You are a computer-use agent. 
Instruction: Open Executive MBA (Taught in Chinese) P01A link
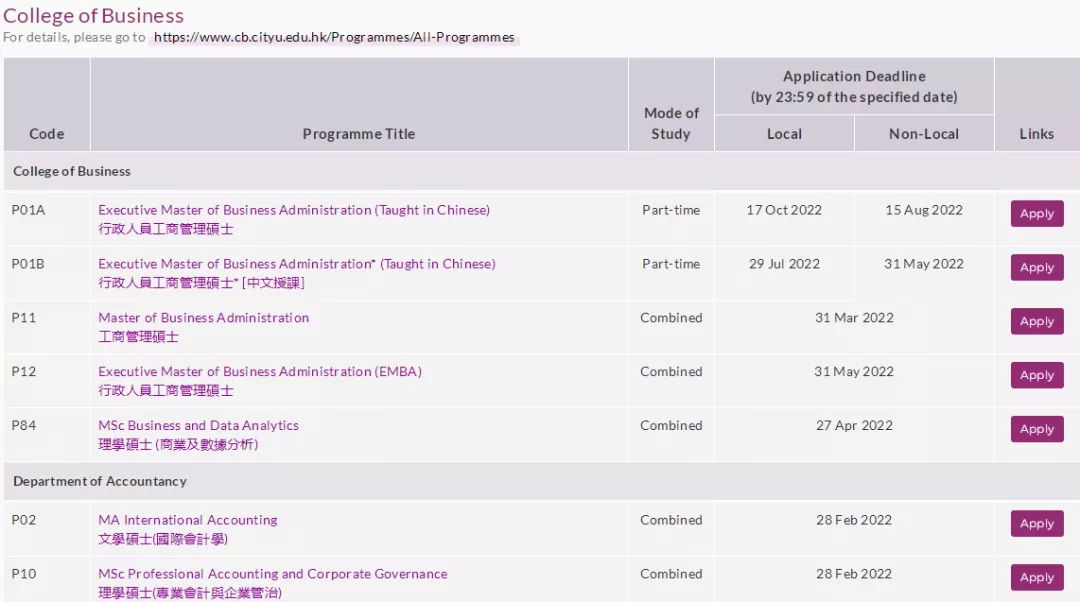(294, 210)
